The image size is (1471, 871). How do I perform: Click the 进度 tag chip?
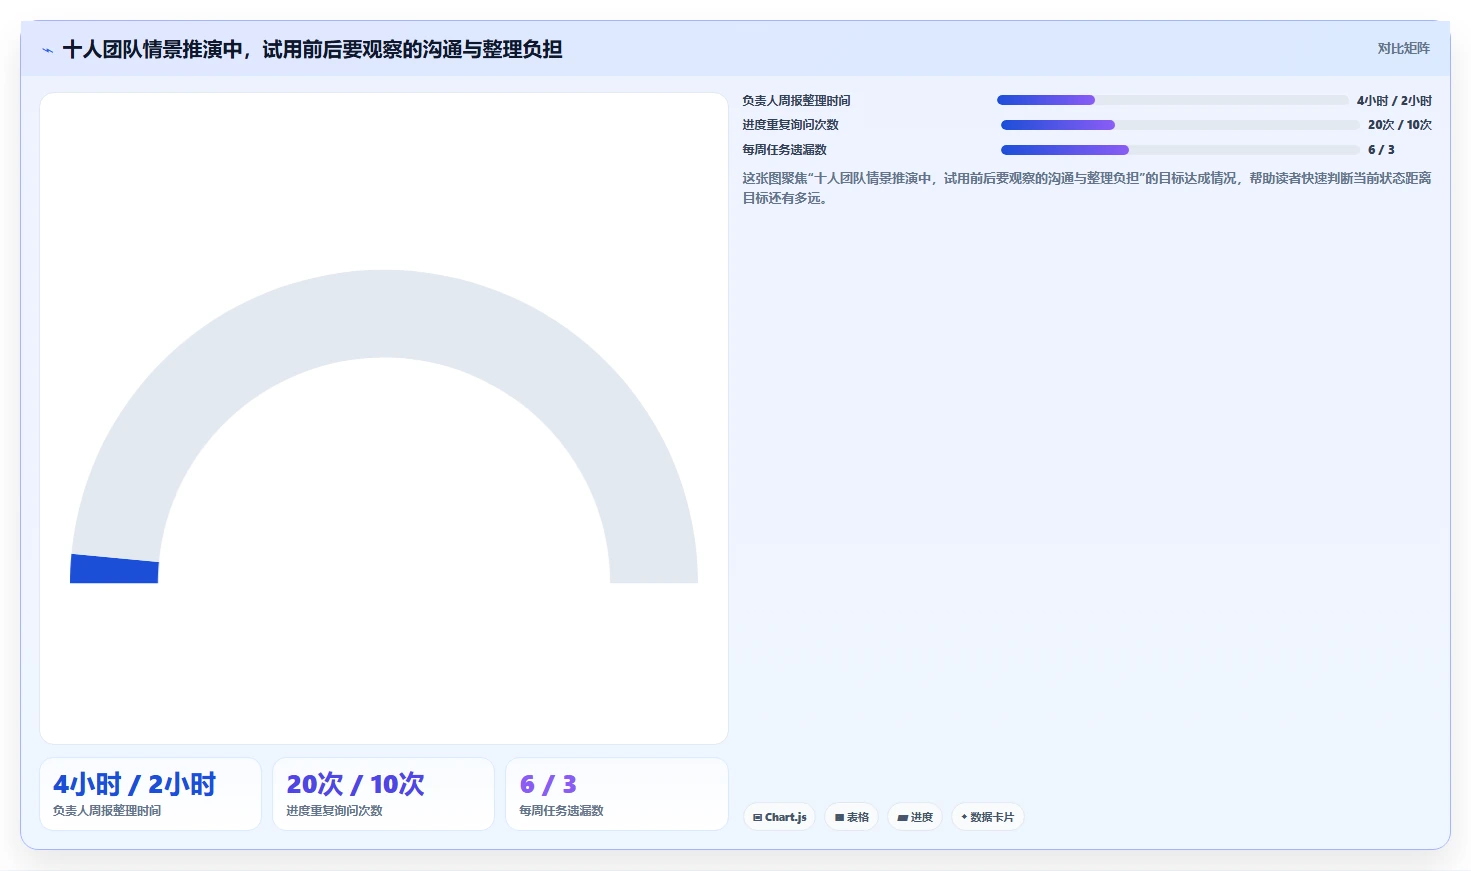(915, 817)
